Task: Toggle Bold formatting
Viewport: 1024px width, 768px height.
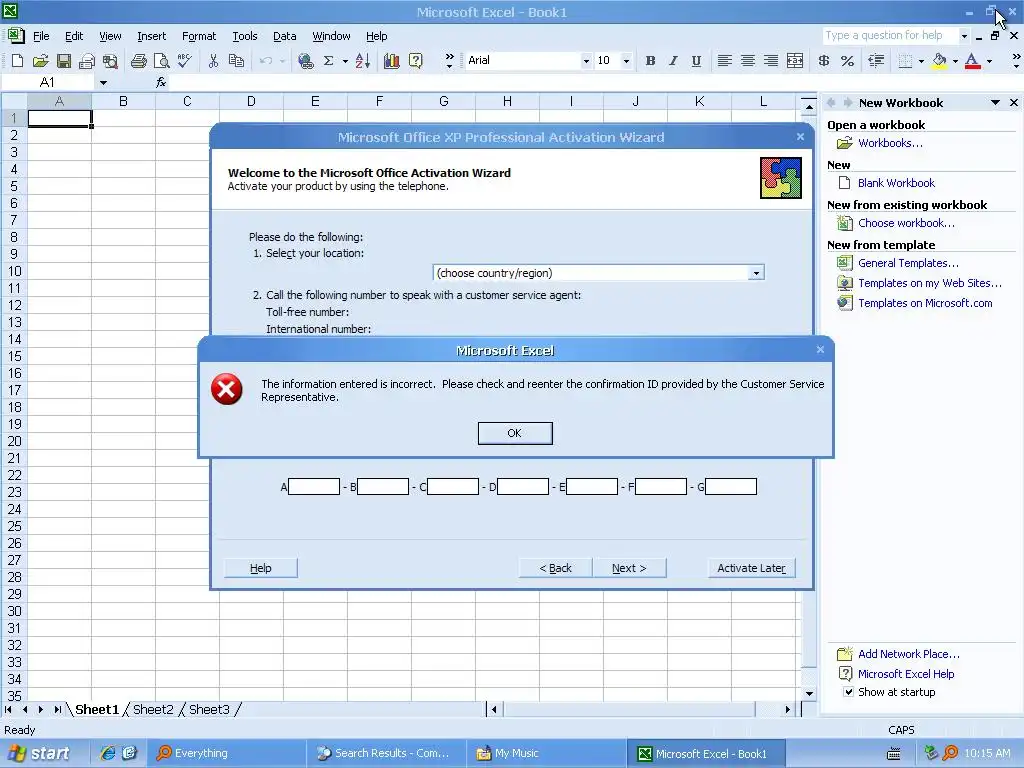Action: pos(650,61)
